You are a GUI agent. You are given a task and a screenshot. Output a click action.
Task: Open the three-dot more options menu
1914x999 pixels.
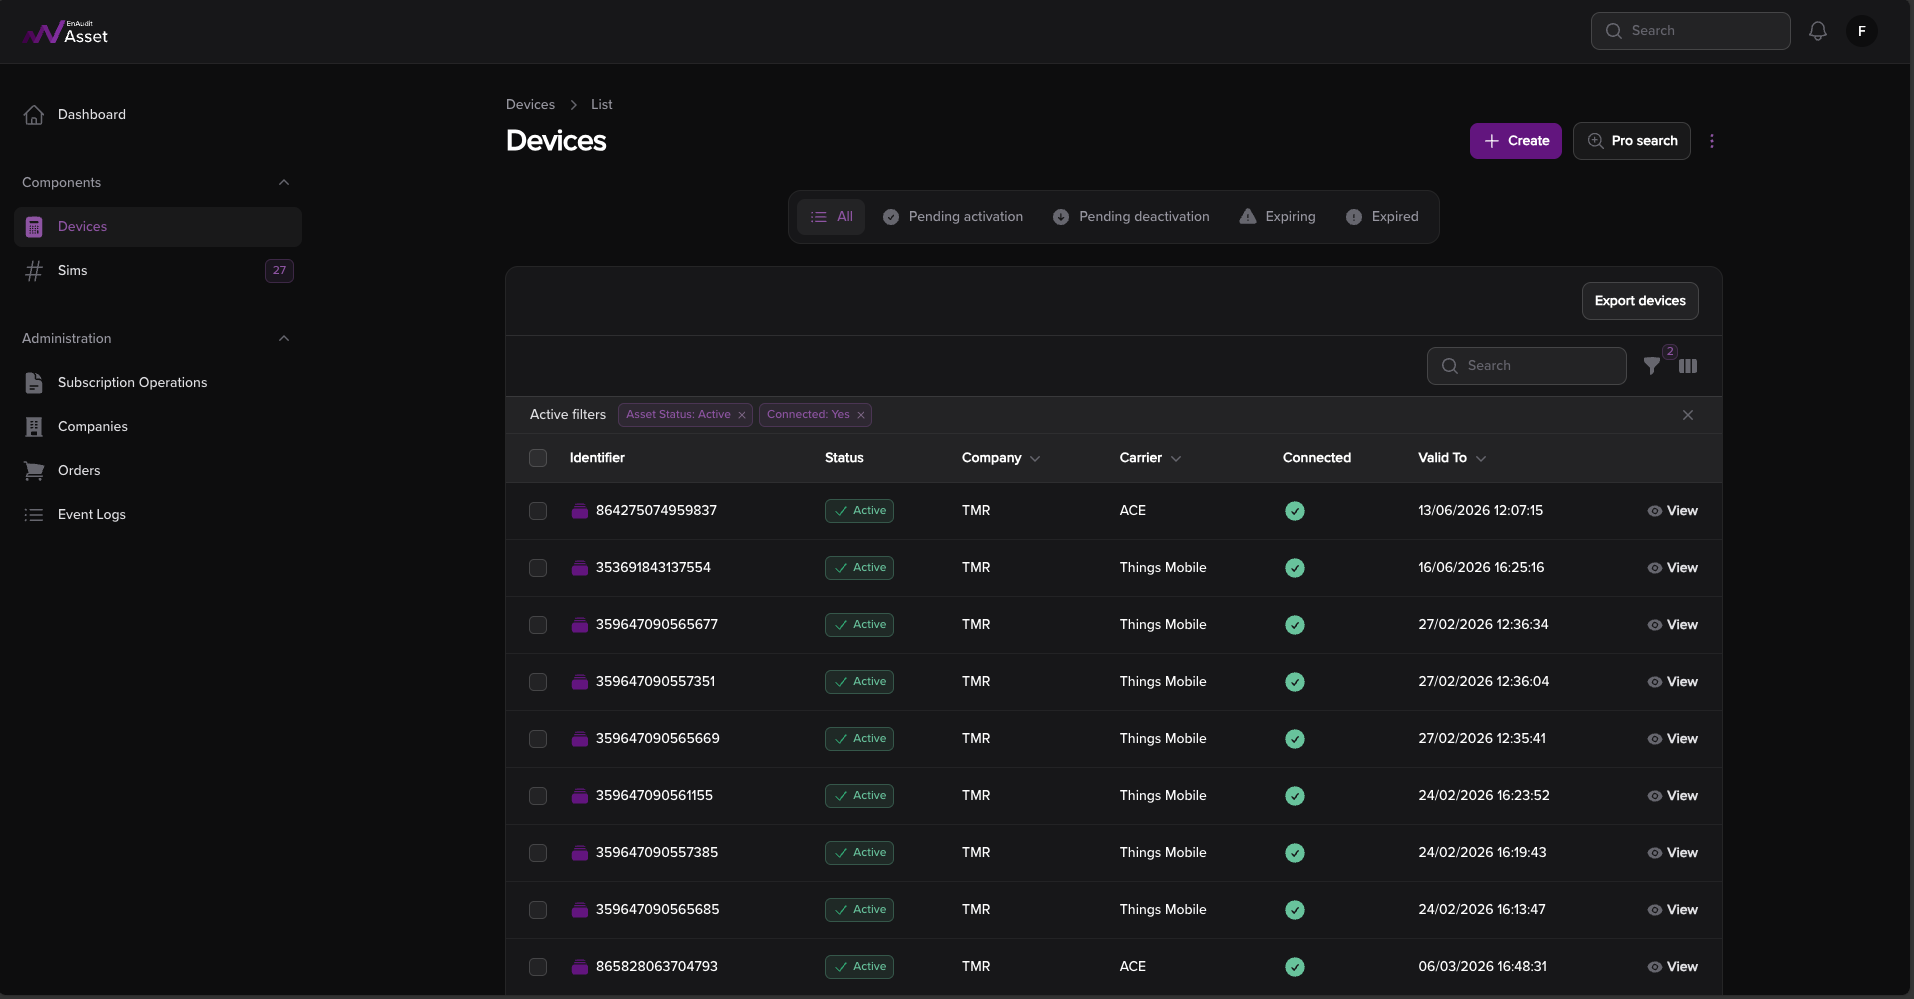click(x=1712, y=141)
